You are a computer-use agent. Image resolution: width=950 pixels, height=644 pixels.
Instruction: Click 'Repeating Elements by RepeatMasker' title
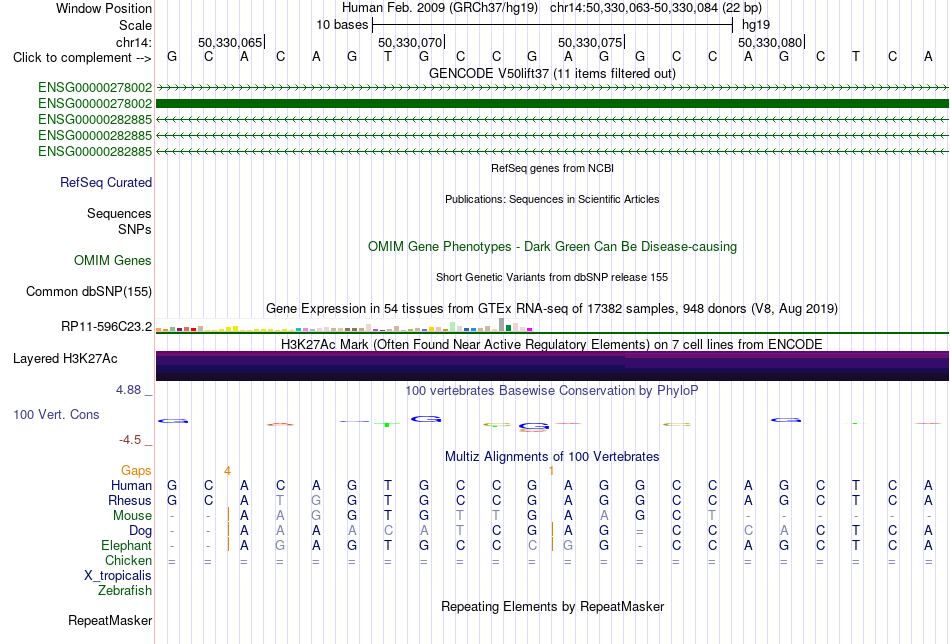552,606
